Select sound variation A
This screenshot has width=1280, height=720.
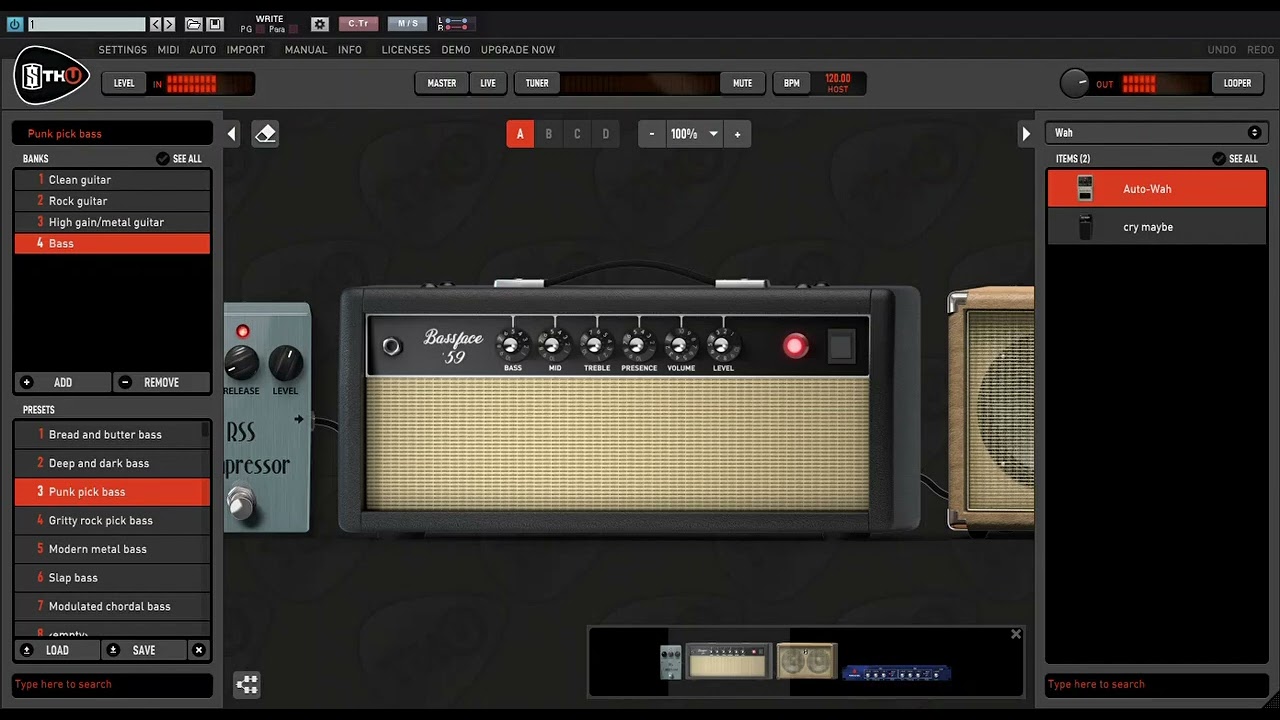coord(520,134)
